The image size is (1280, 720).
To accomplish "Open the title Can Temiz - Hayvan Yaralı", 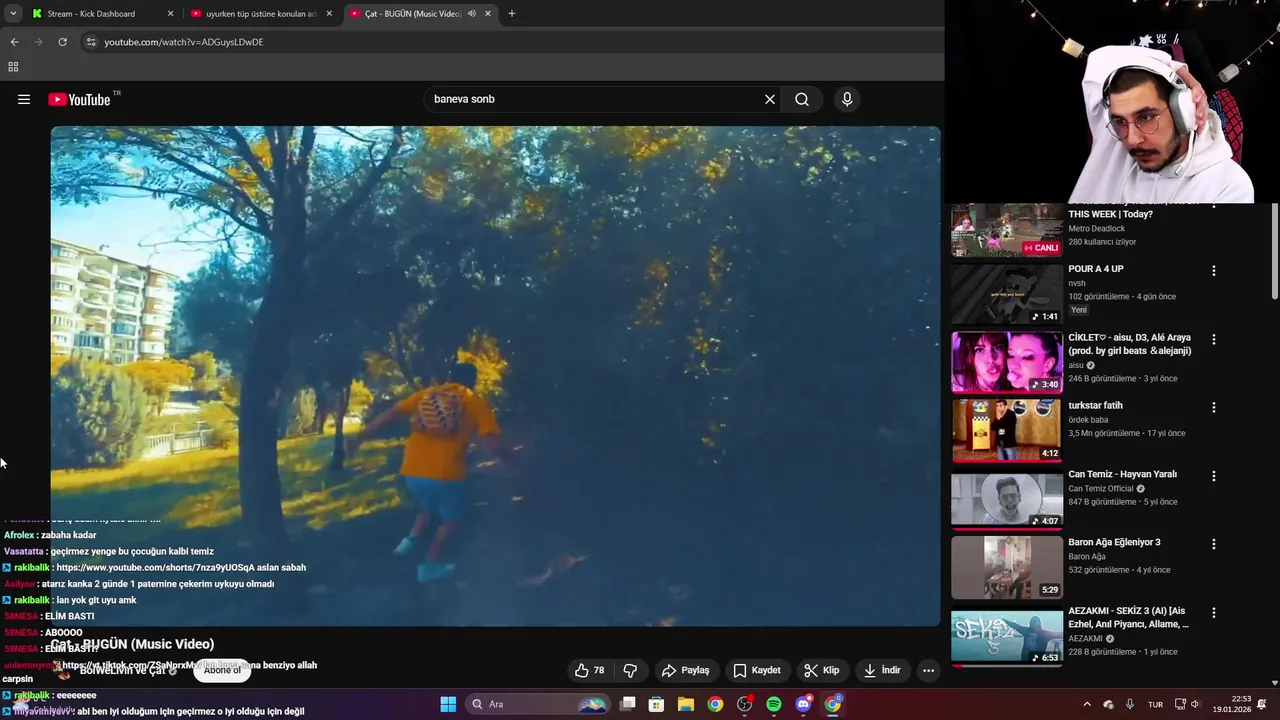I will 1122,474.
